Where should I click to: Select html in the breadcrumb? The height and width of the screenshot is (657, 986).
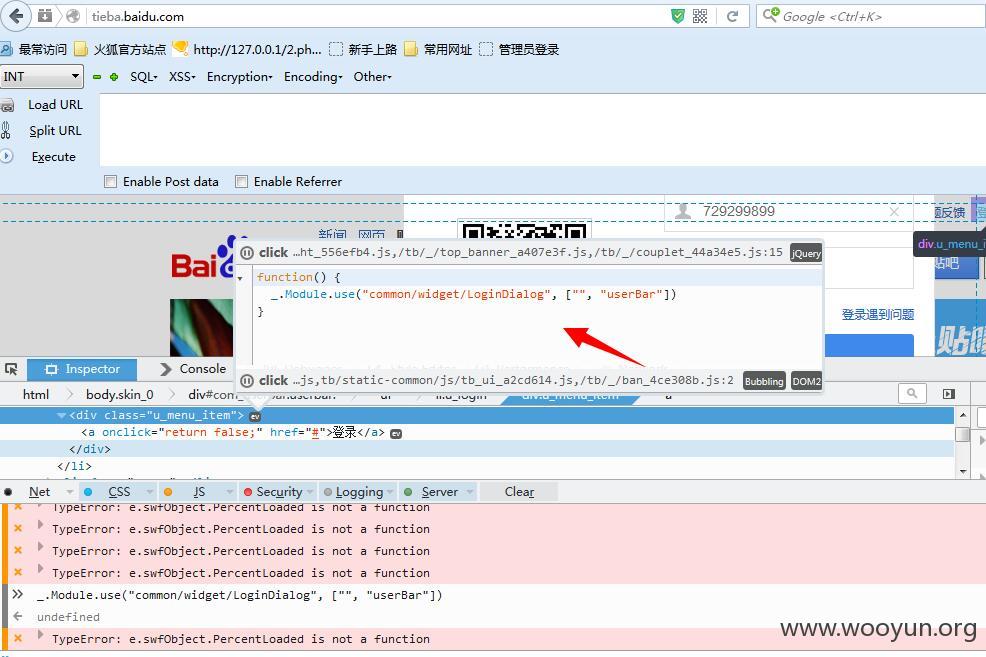[35, 394]
